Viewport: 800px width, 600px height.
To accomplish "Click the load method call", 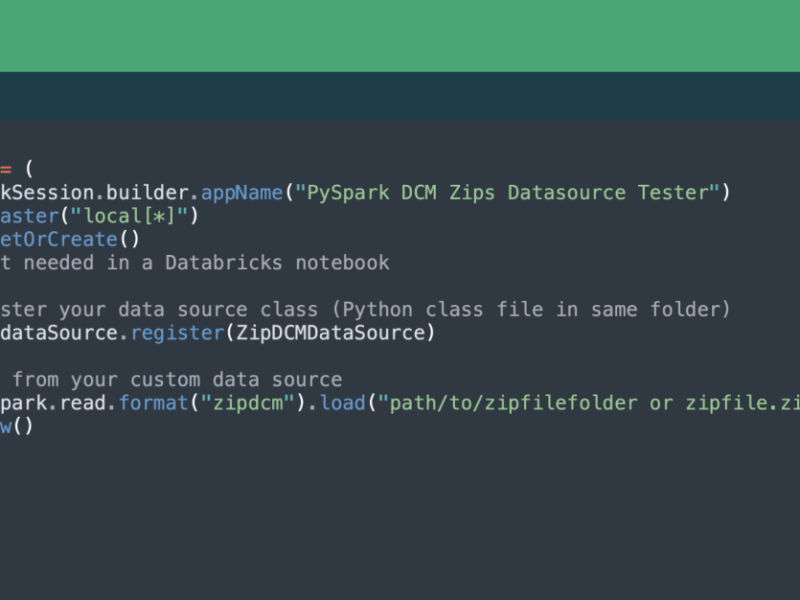I will 343,403.
